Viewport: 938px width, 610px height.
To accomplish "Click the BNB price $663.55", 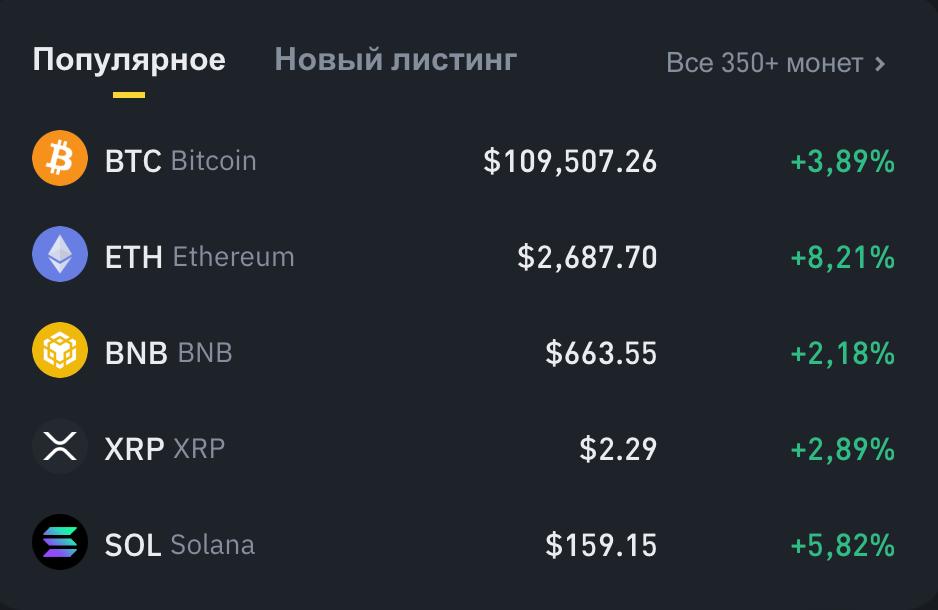I will click(601, 353).
